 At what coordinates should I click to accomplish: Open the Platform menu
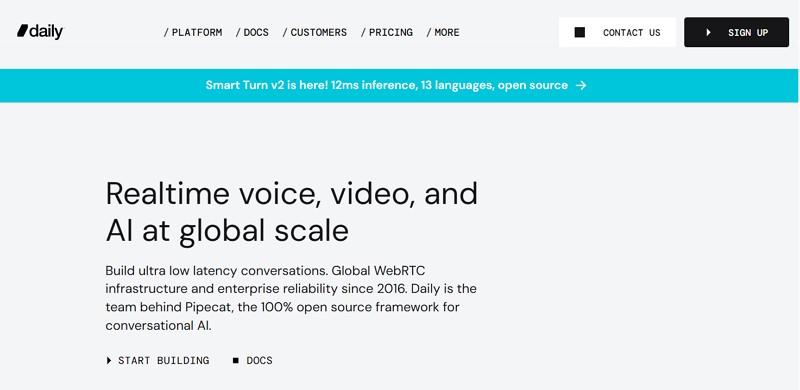(x=193, y=32)
